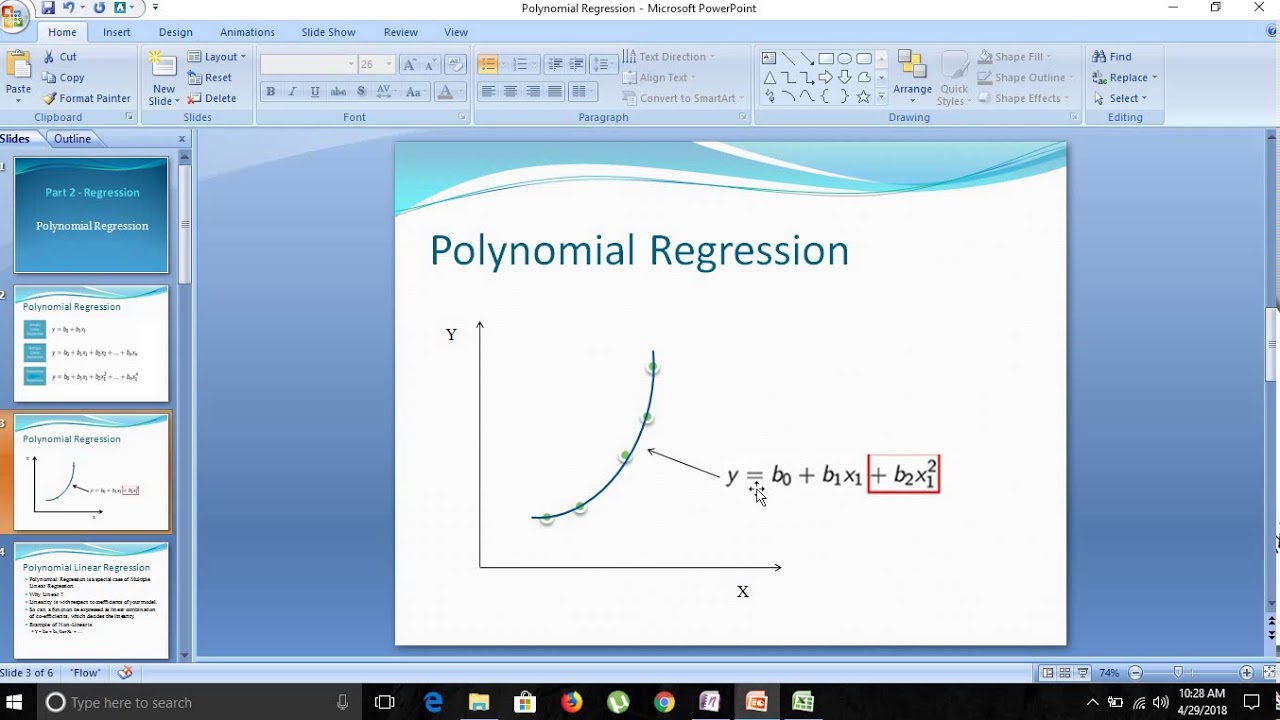The width and height of the screenshot is (1280, 720).
Task: Activate the Format Painter brush
Action: (49, 98)
